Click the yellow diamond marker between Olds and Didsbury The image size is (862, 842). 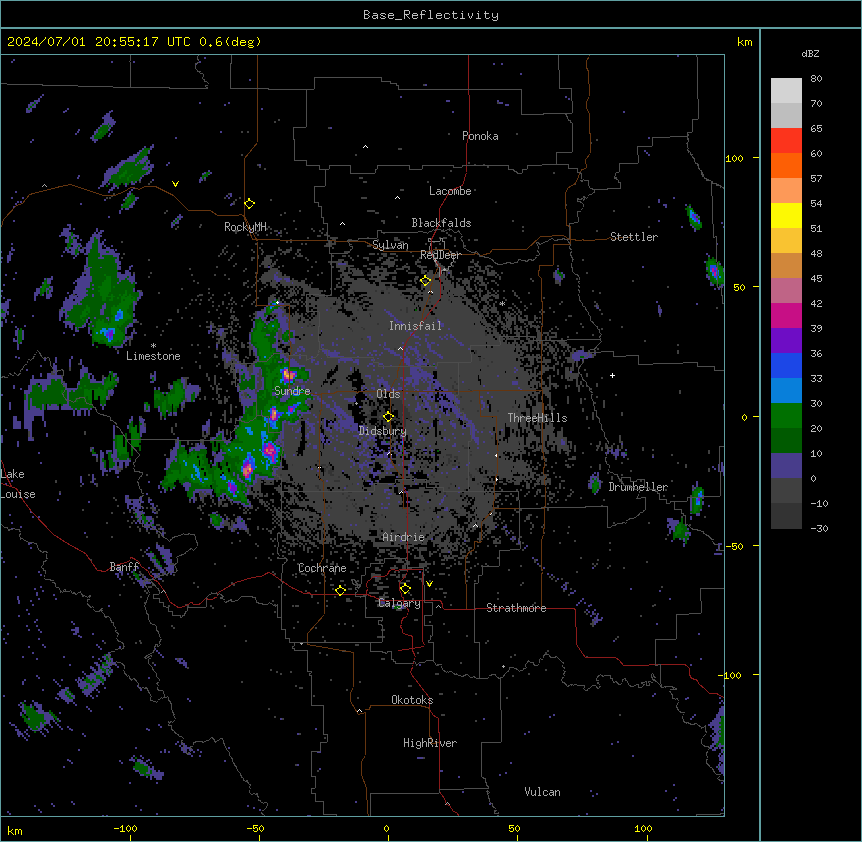point(388,417)
